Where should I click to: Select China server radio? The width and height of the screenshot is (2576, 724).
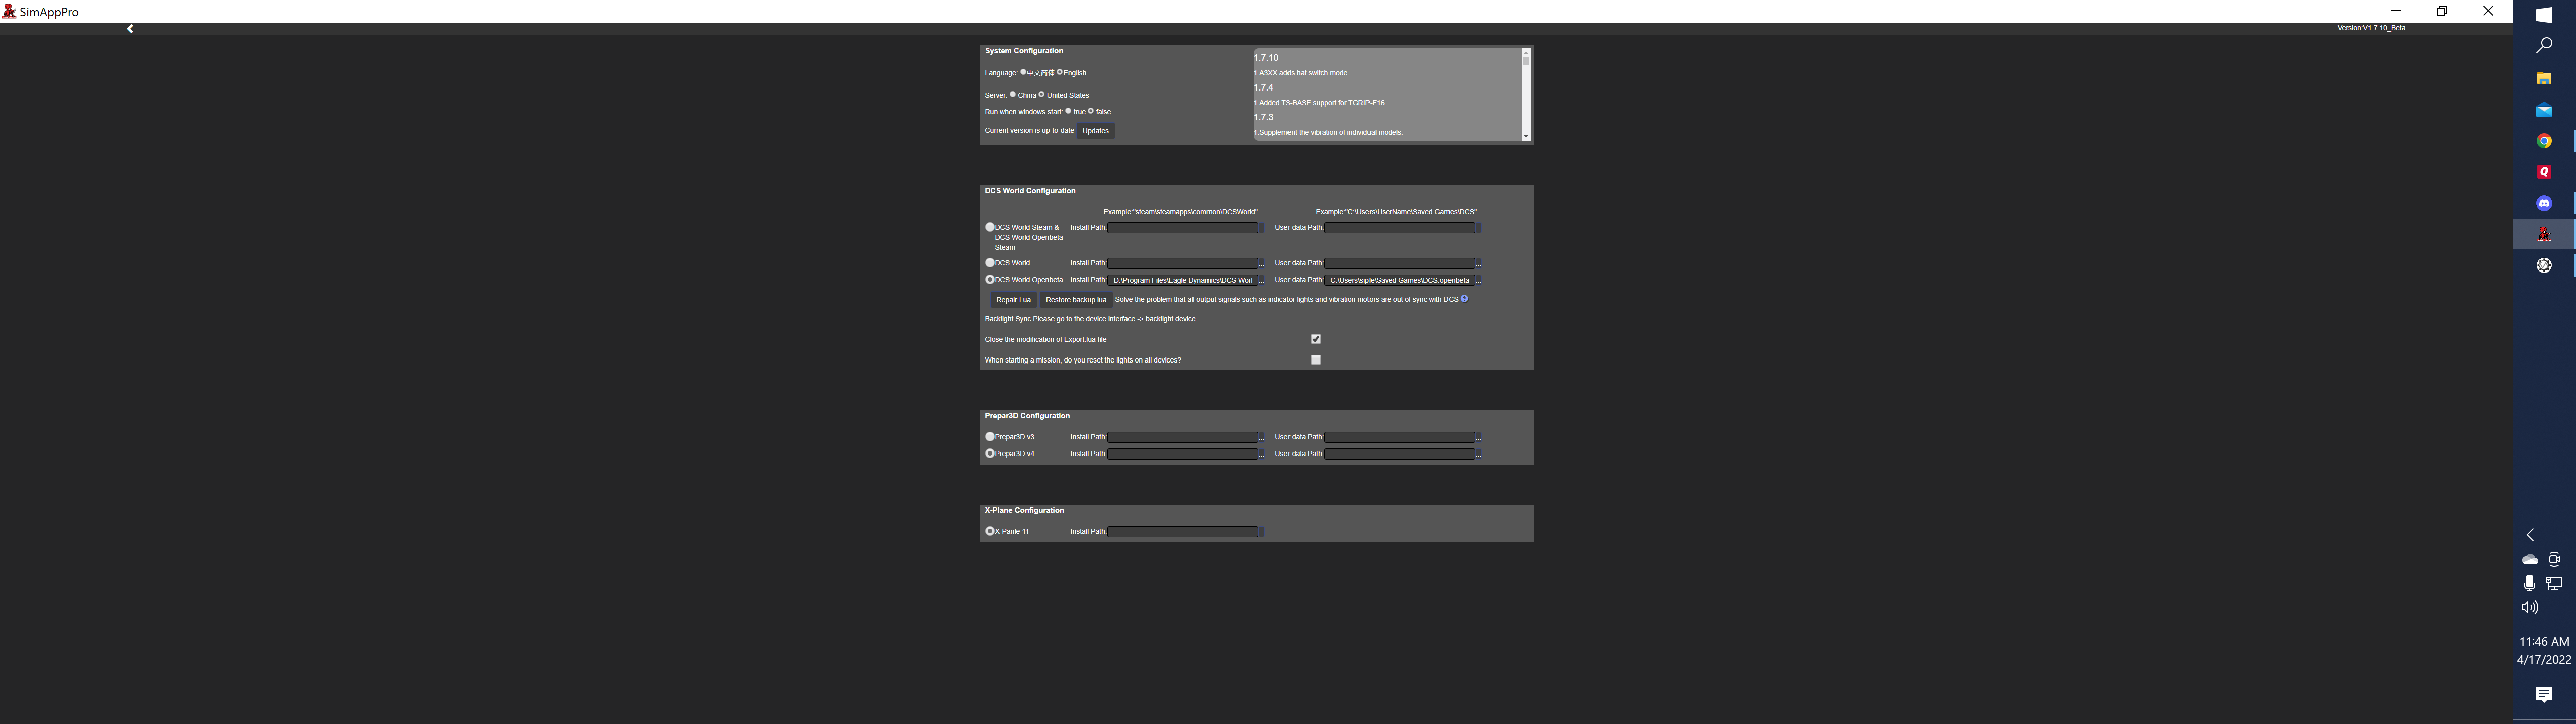click(x=1013, y=94)
